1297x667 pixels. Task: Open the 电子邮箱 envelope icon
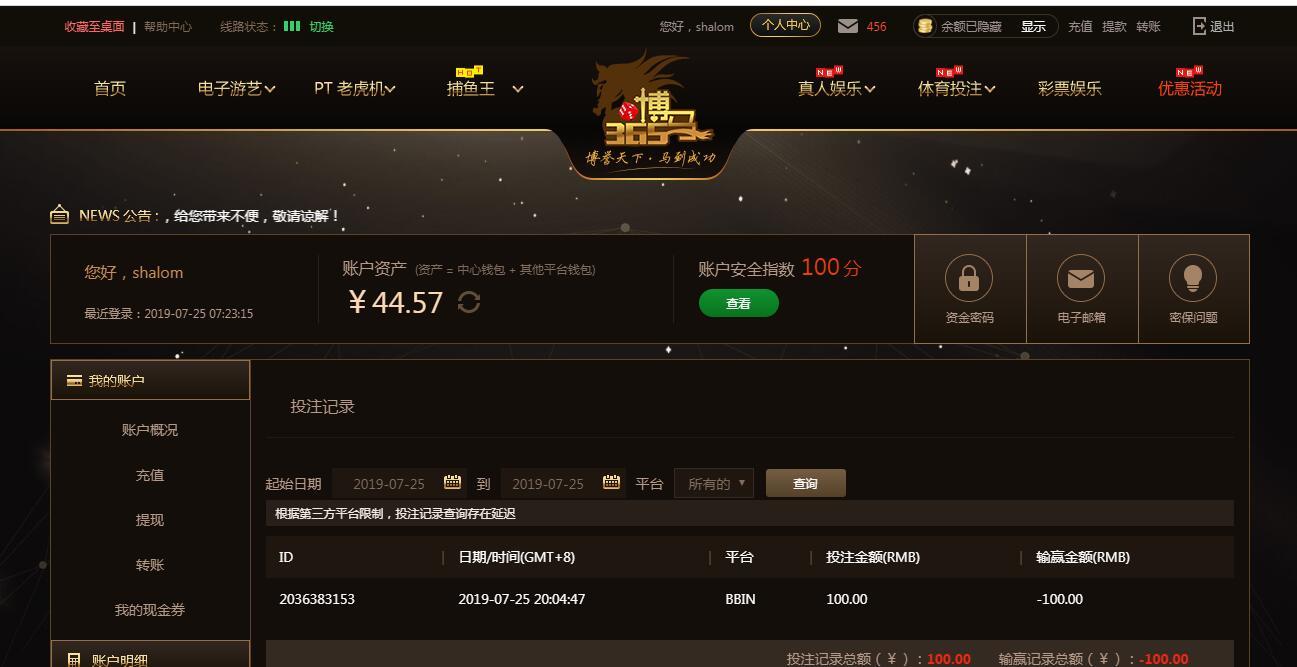click(1081, 279)
